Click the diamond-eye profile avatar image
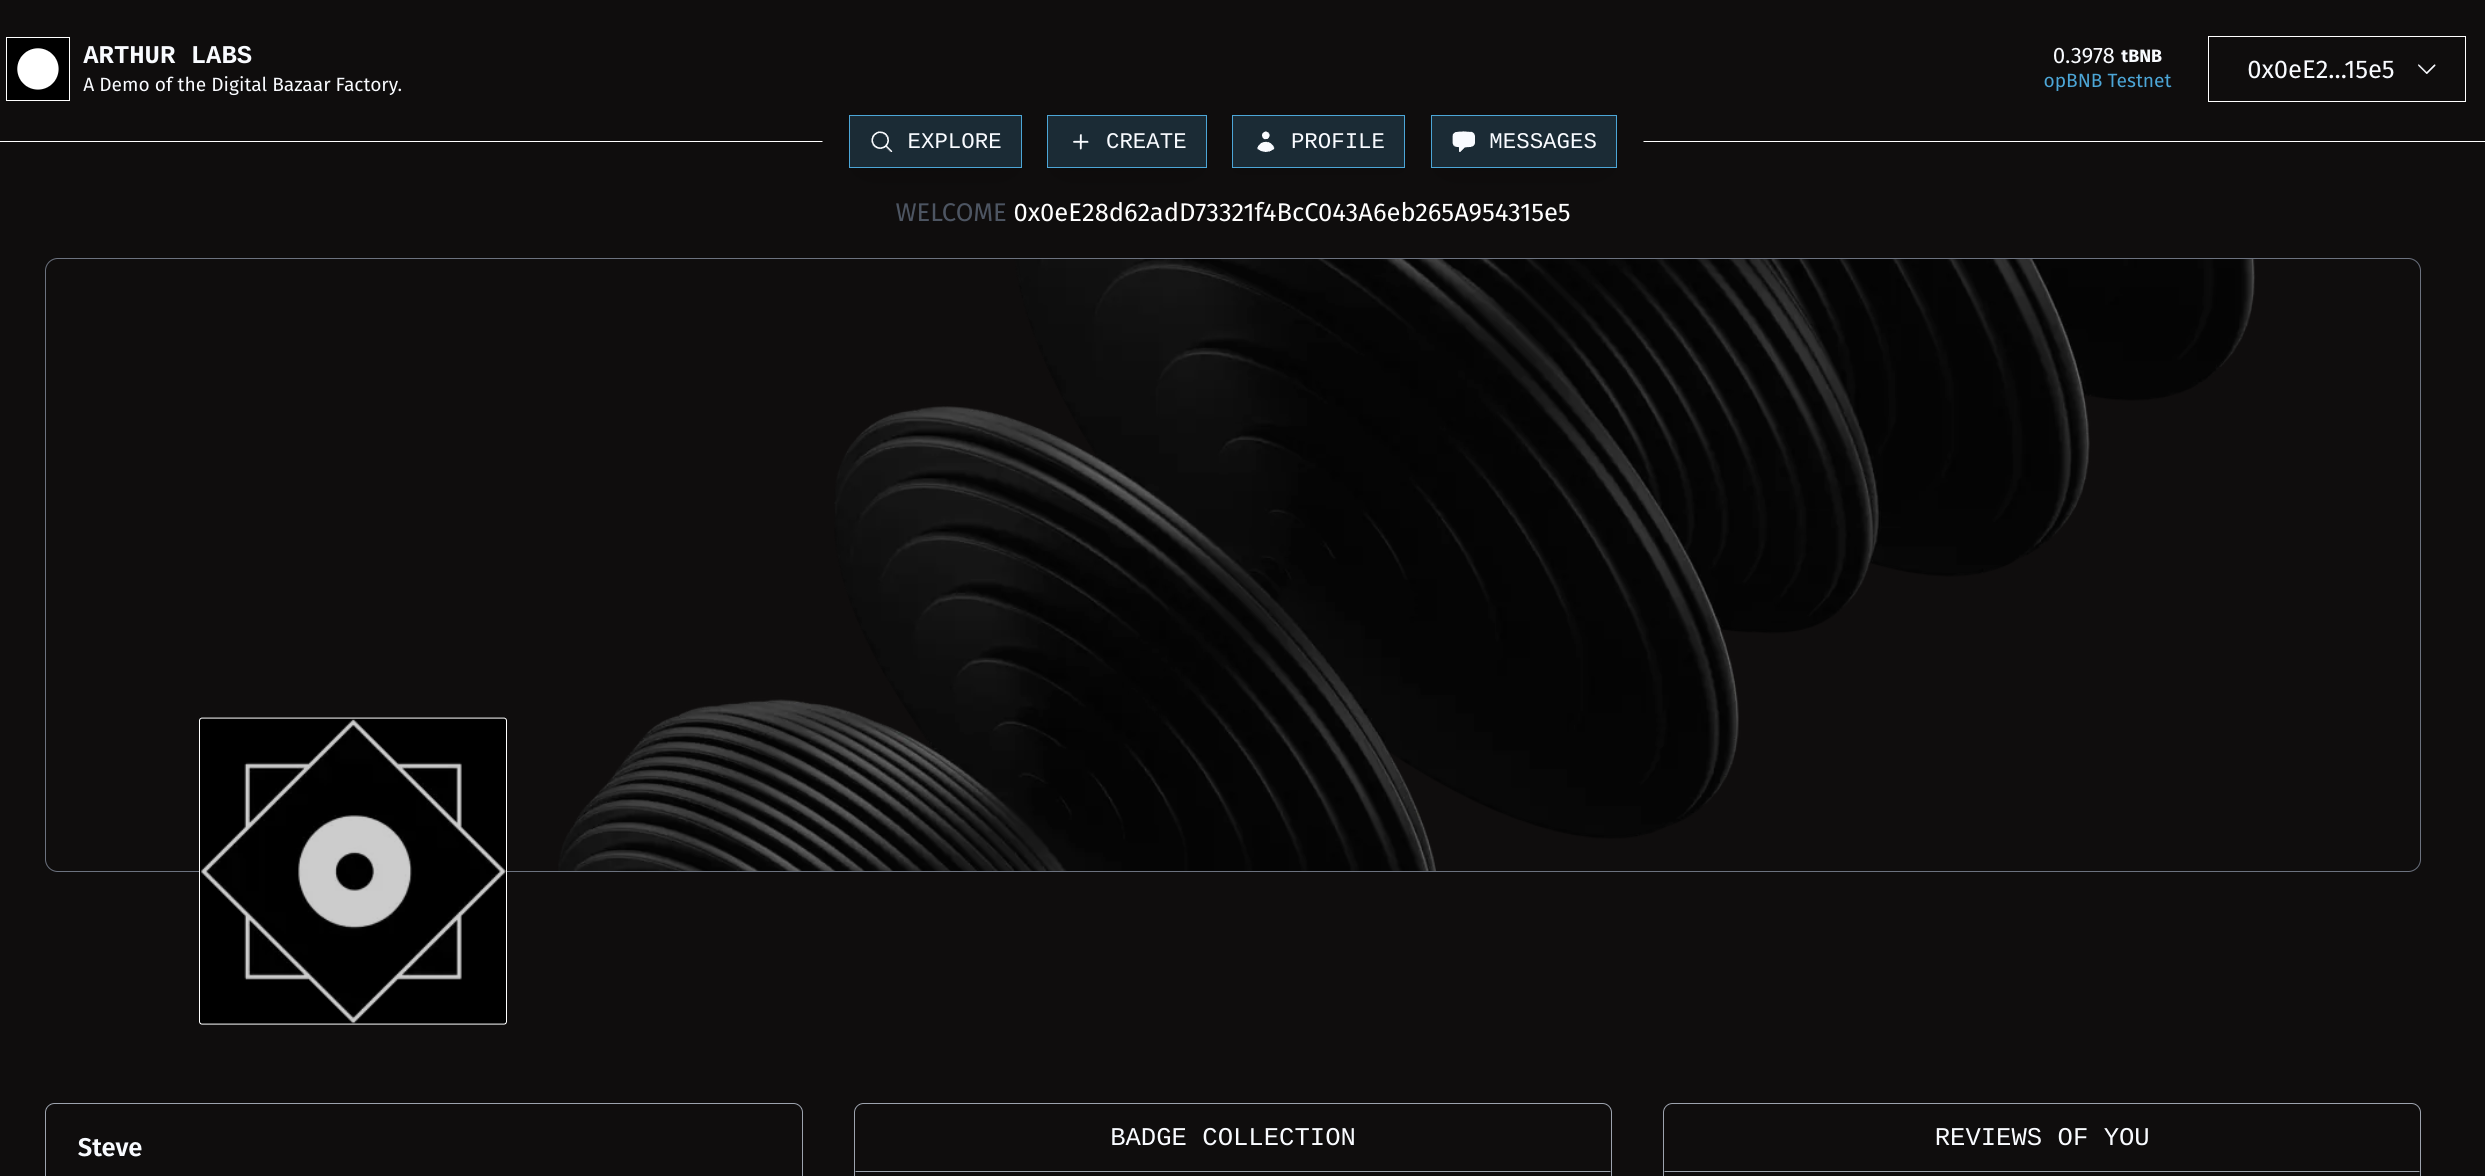 353,871
